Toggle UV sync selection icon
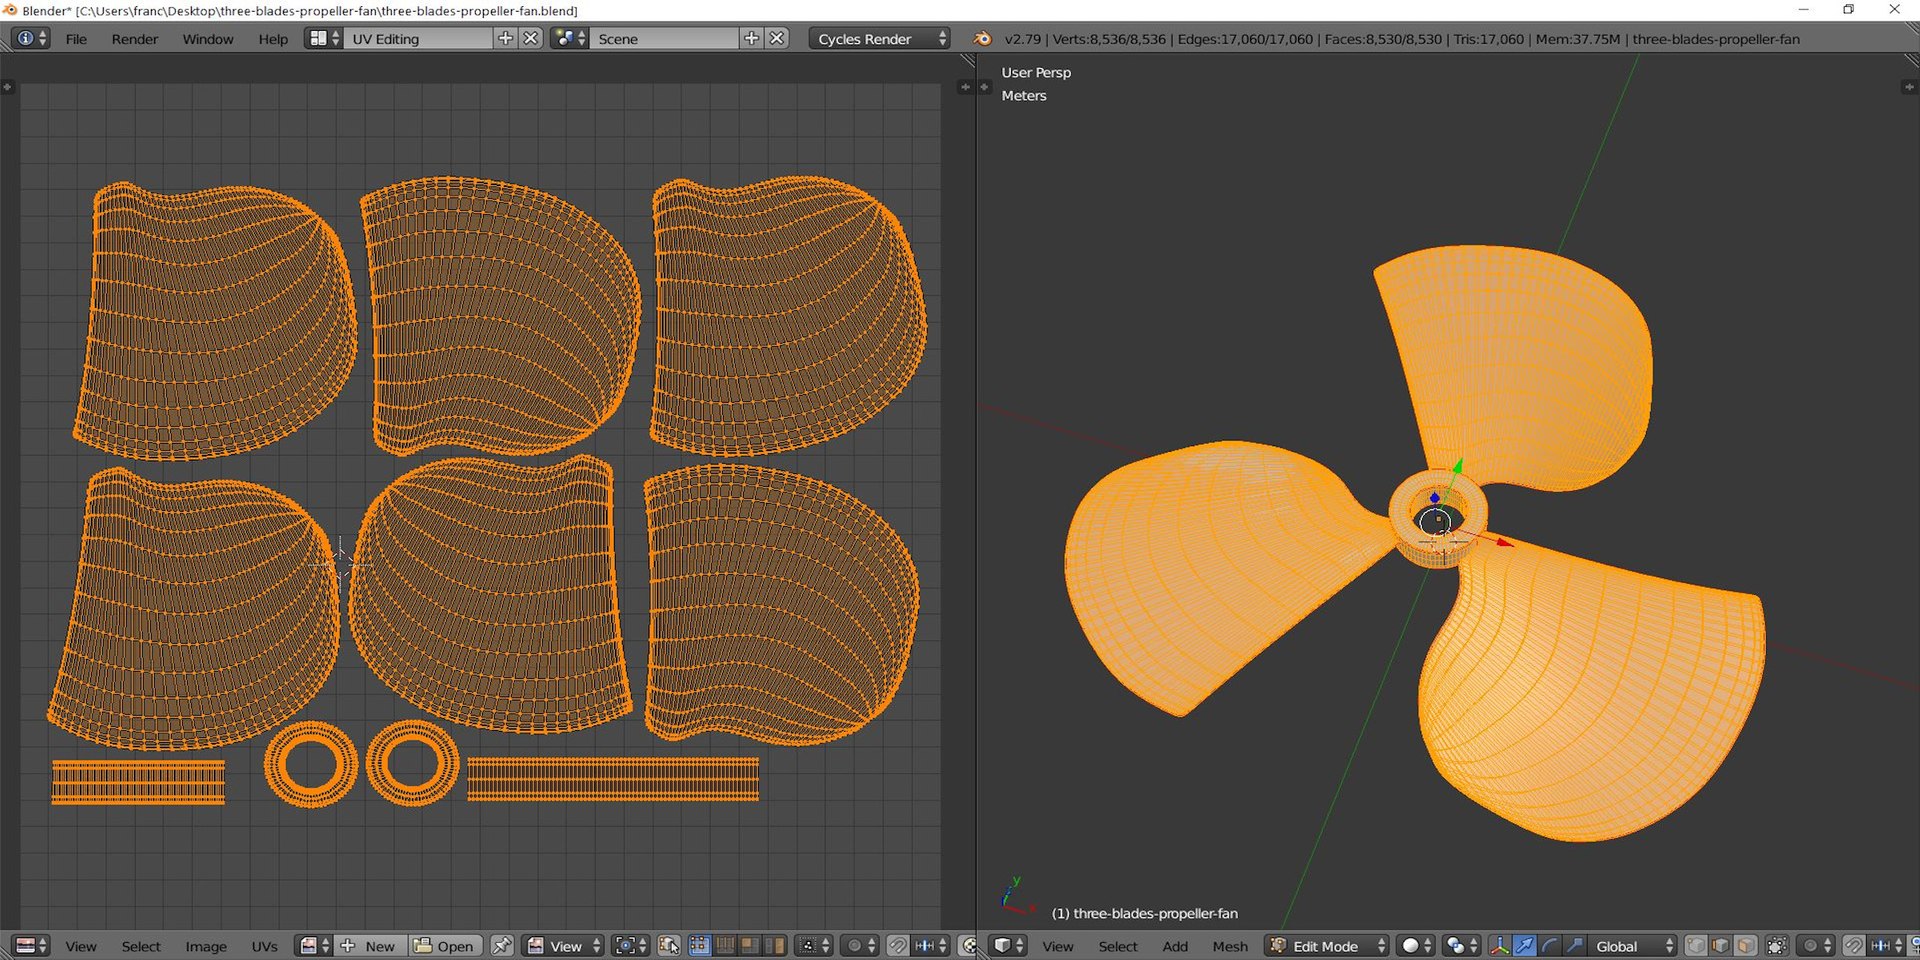Image resolution: width=1920 pixels, height=960 pixels. 669,946
